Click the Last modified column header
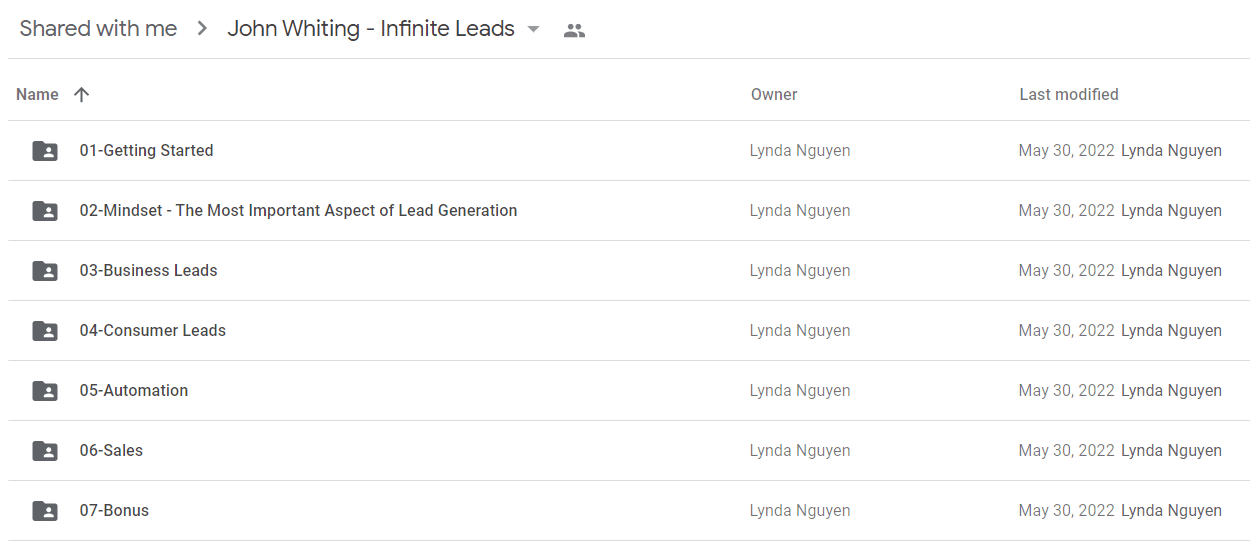 pos(1069,94)
